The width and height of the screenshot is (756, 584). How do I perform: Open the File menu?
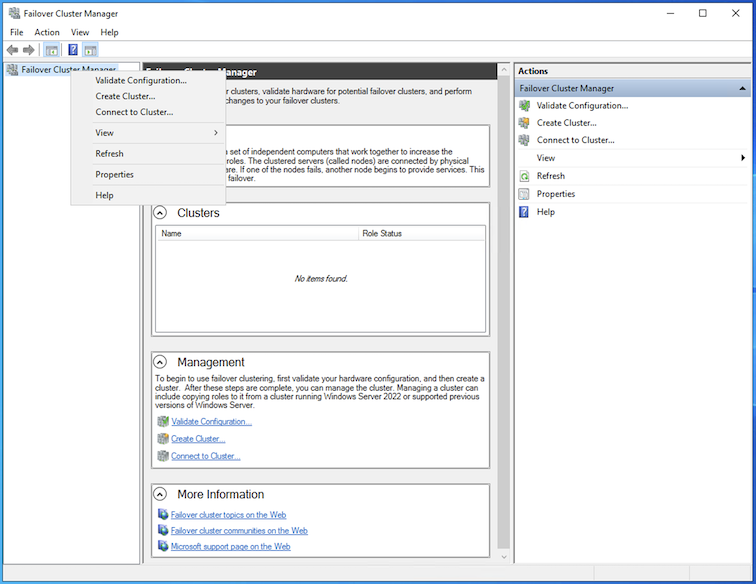tap(16, 32)
